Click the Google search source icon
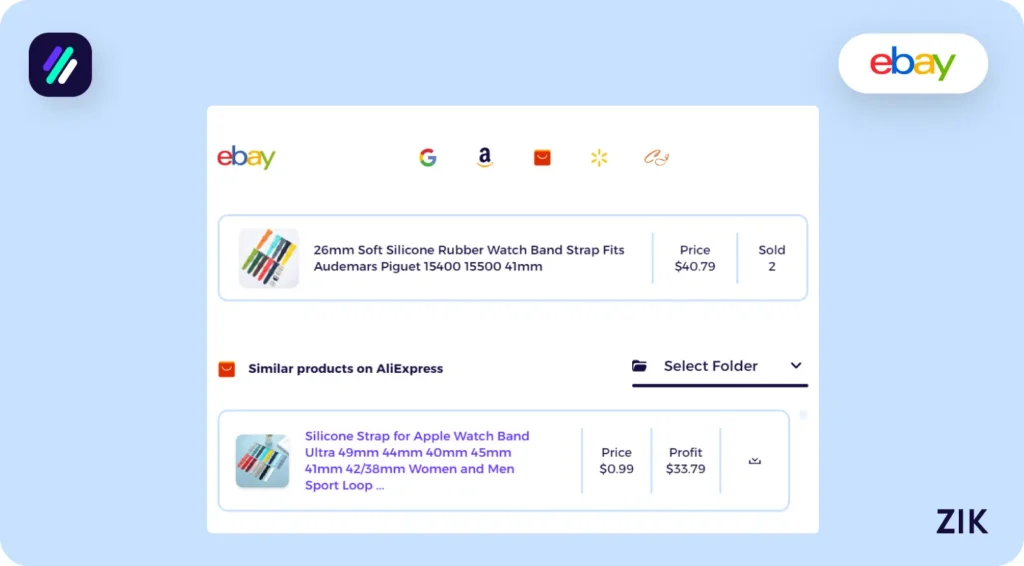The width and height of the screenshot is (1024, 566). click(428, 157)
